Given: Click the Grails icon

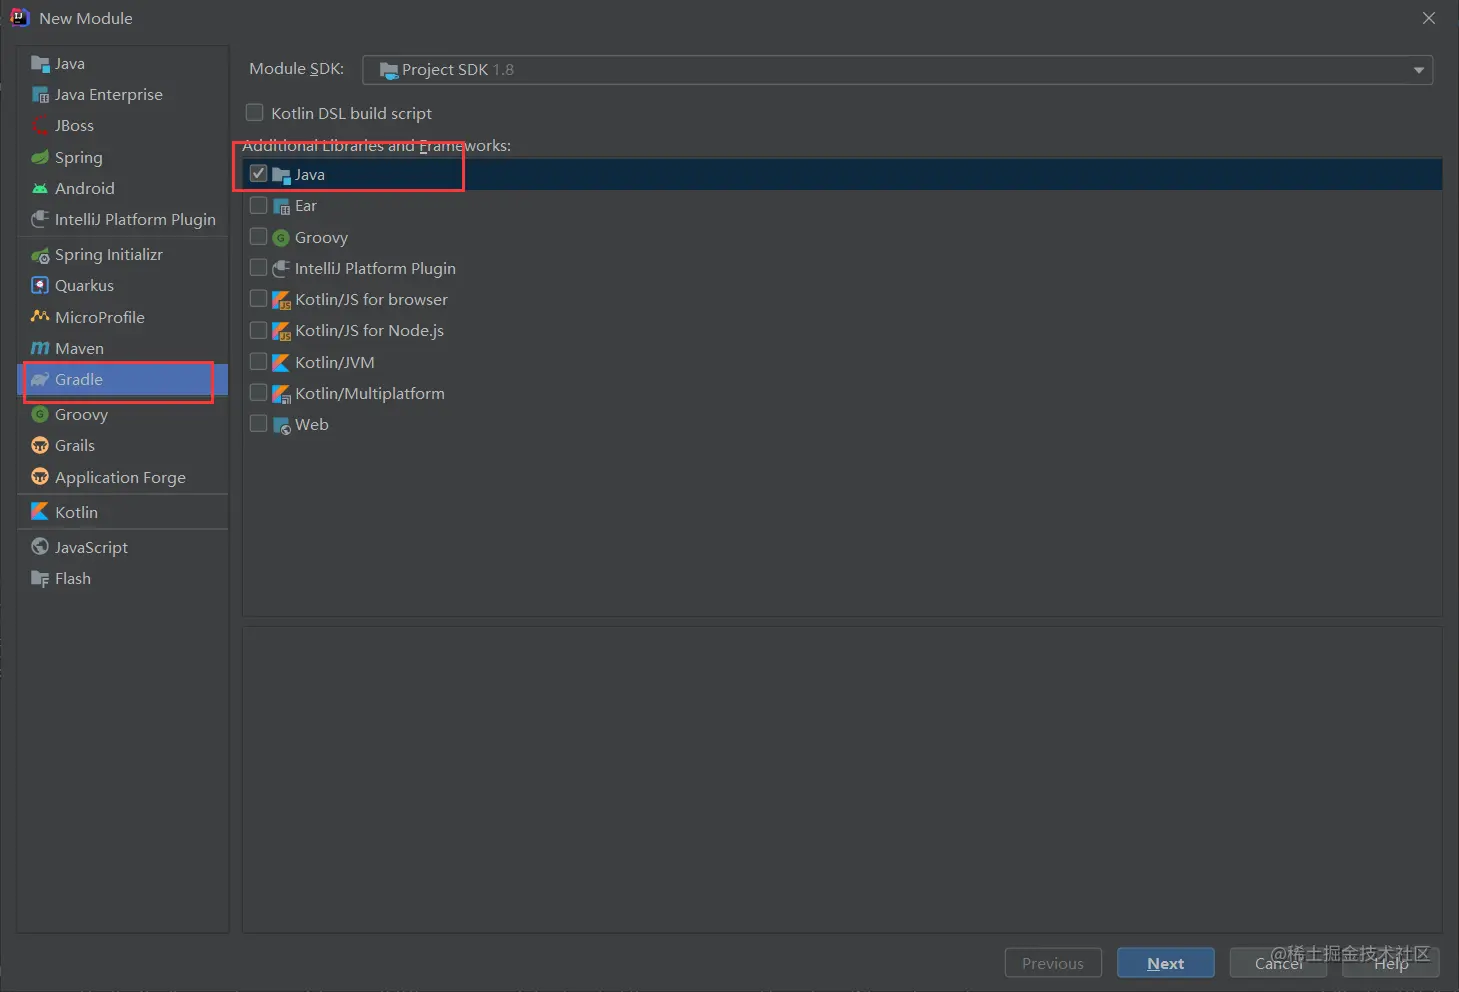Looking at the screenshot, I should point(40,446).
